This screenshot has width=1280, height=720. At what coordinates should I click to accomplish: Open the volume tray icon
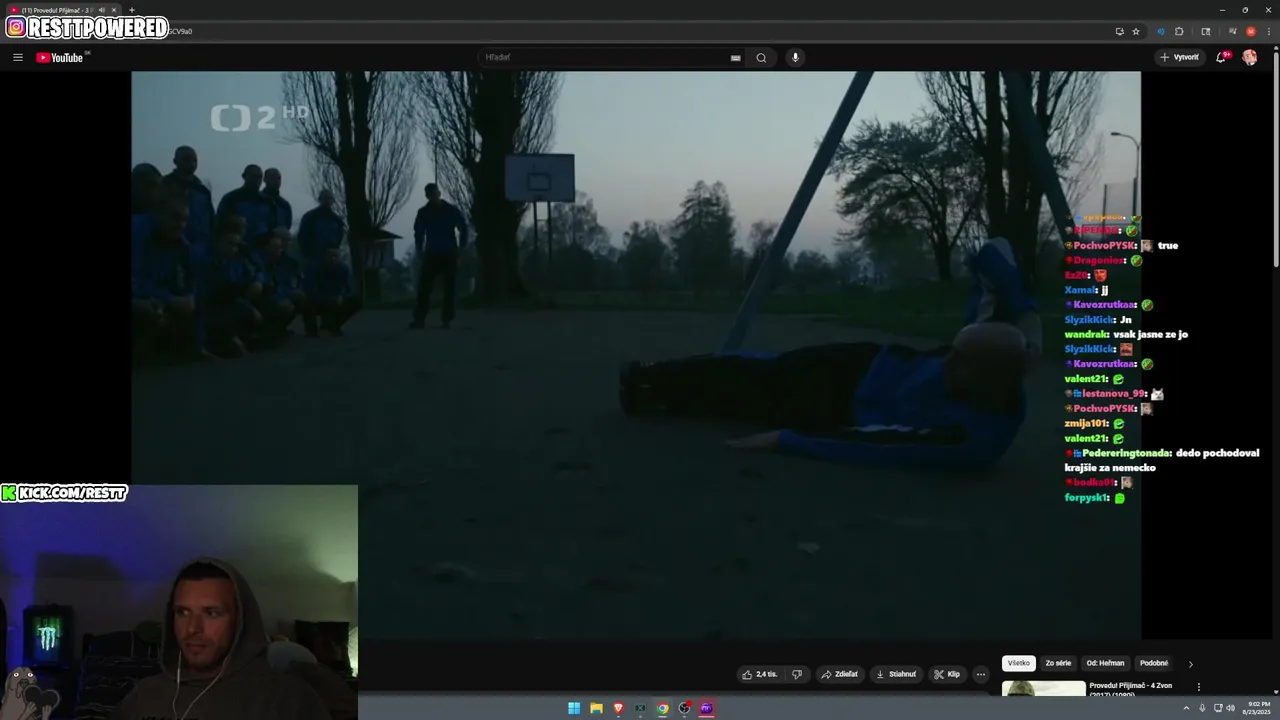[x=1230, y=708]
